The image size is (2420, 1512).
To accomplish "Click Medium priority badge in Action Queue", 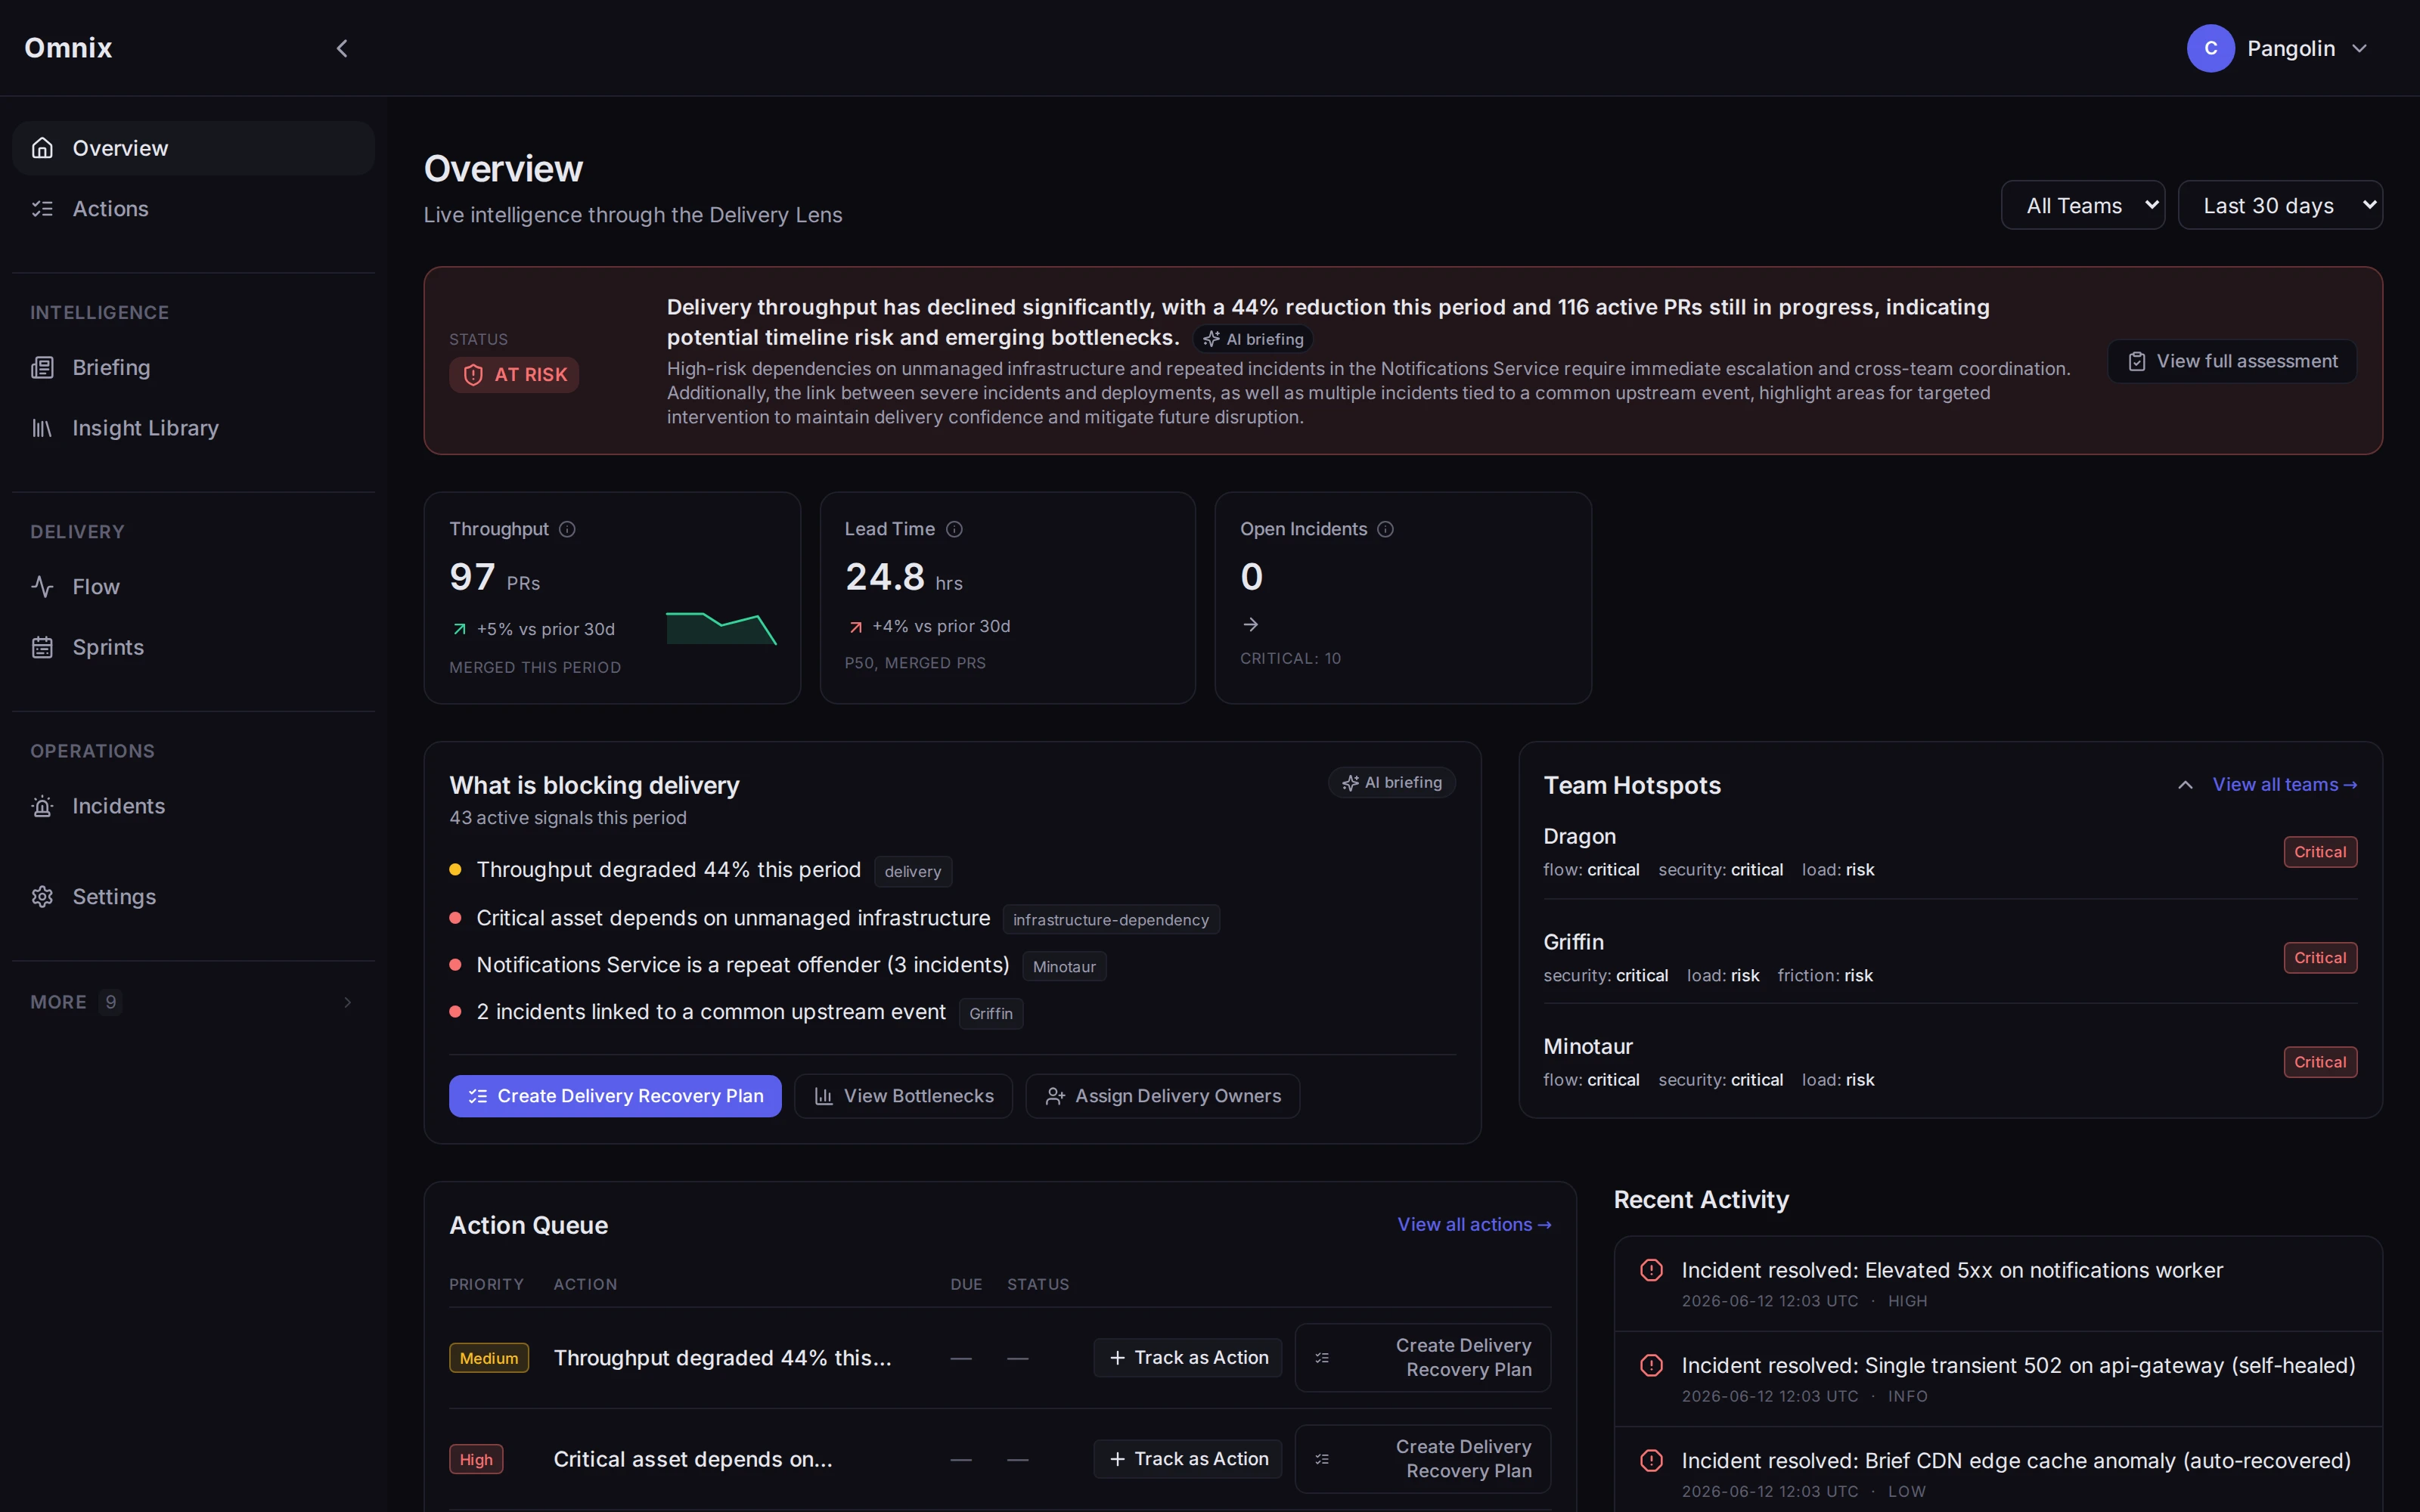I will click(x=488, y=1358).
